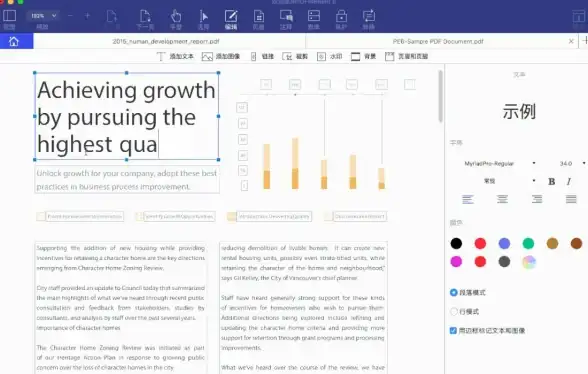Viewport: 588px width, 374px height.
Task: Select paragraph mode (段落模式) radio button
Action: tap(453, 292)
